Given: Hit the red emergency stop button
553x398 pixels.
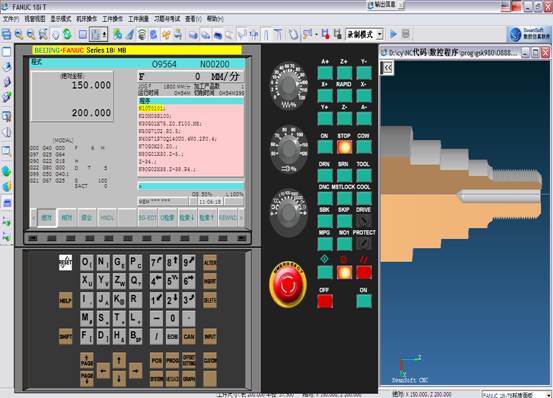Looking at the screenshot, I should 288,284.
